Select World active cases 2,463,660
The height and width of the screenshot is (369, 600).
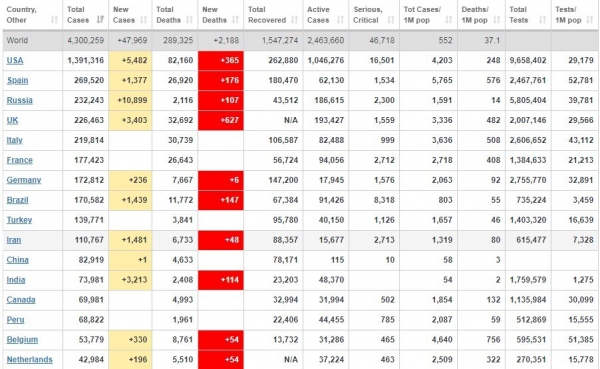click(326, 40)
